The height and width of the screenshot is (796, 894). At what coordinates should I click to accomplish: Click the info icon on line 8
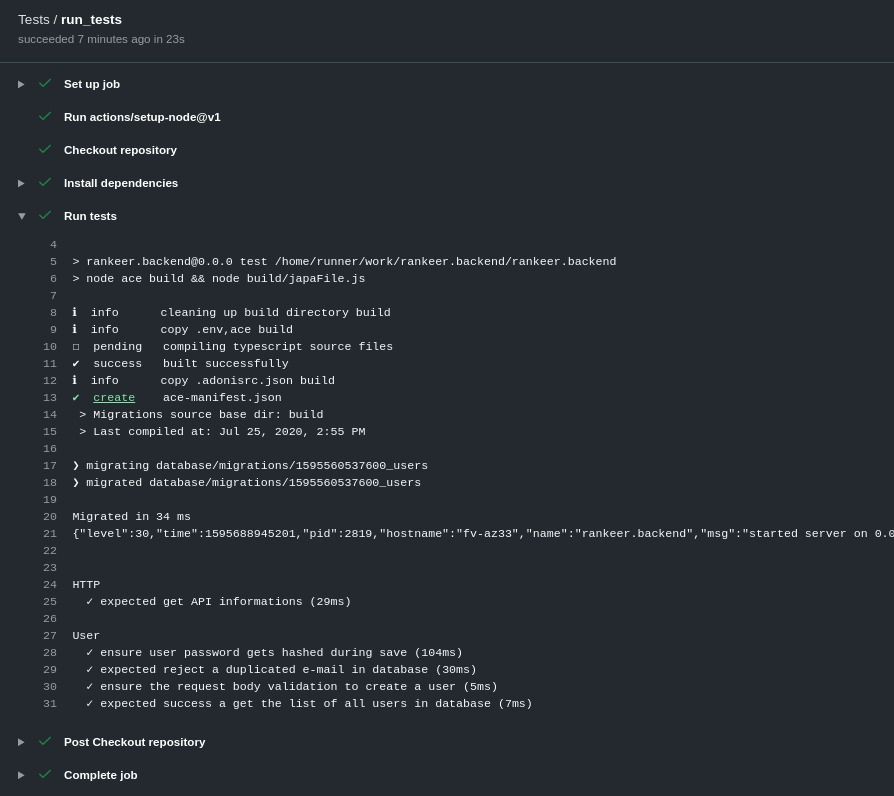coord(75,312)
